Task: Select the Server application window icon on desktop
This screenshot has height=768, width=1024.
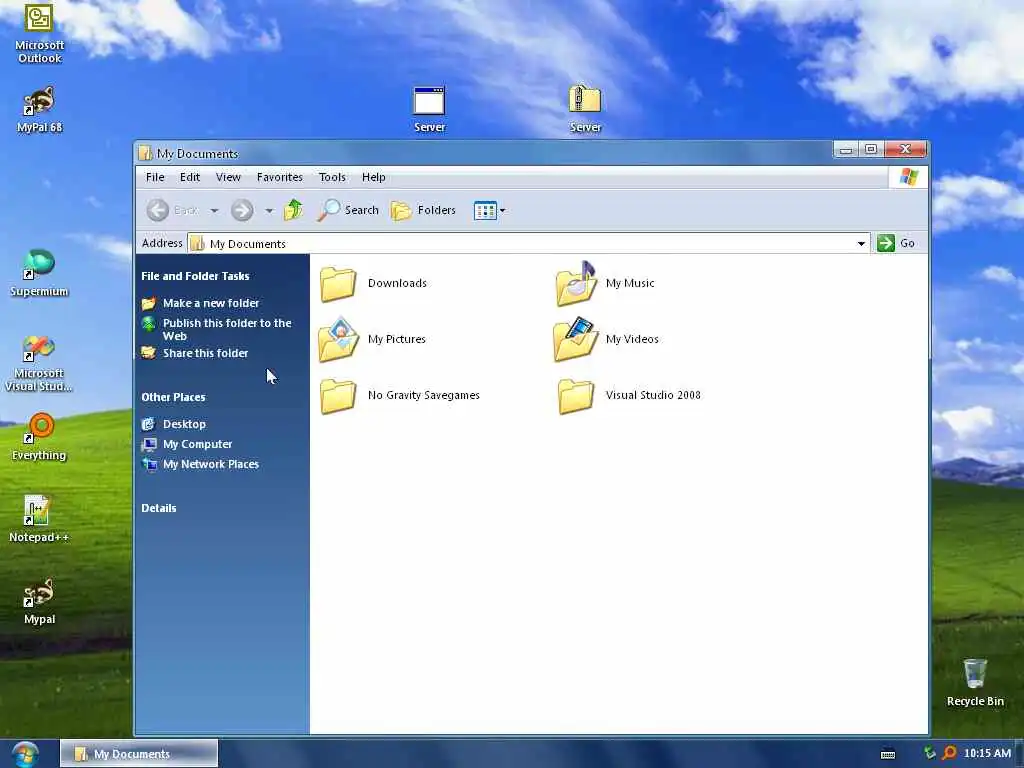Action: point(429,109)
